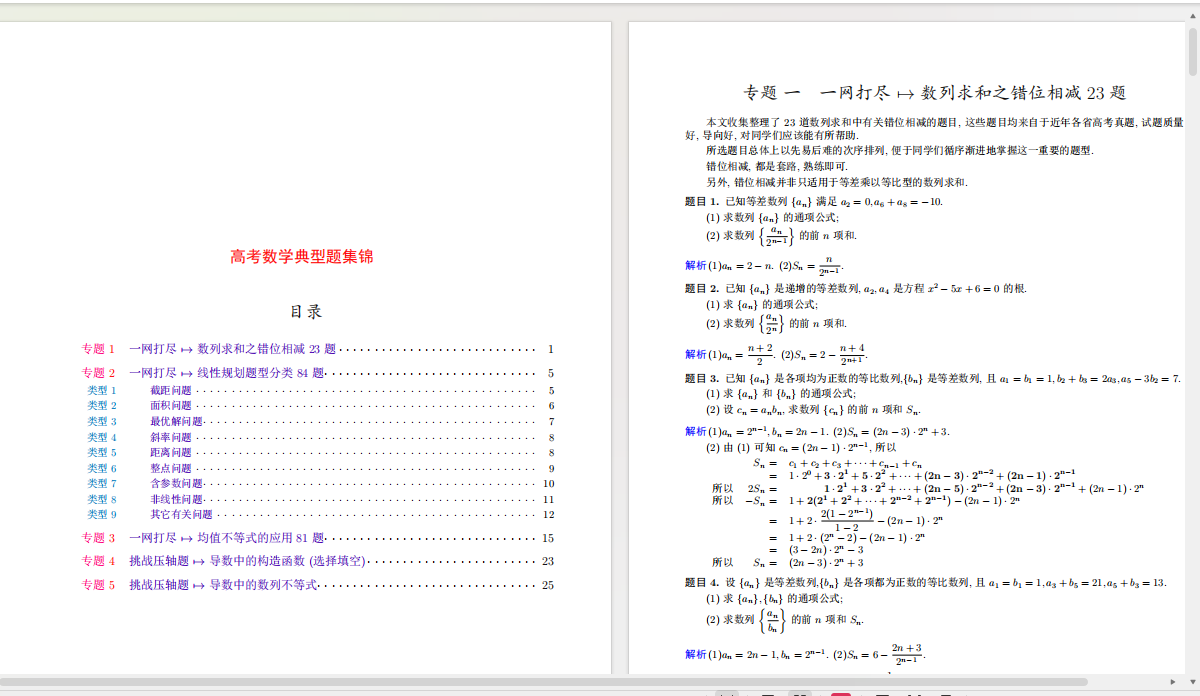The width and height of the screenshot is (1200, 696).
Task: Jump to 类型 1 截距问题 in contents
Action: coord(320,391)
